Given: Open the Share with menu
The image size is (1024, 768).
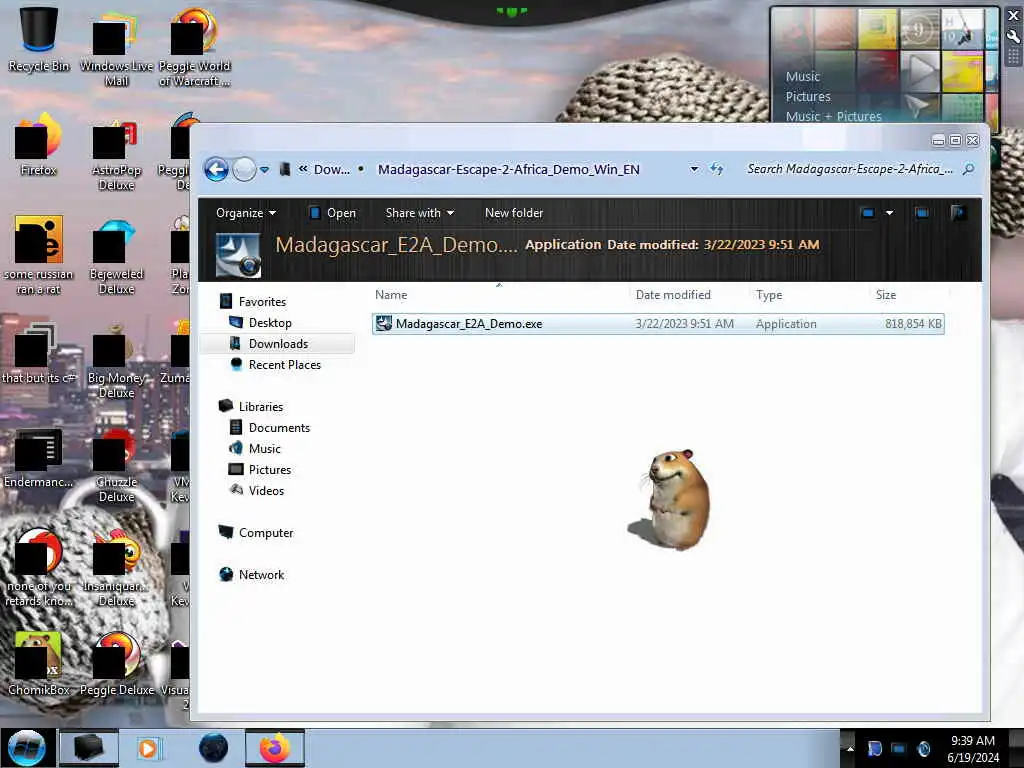Looking at the screenshot, I should pos(419,213).
